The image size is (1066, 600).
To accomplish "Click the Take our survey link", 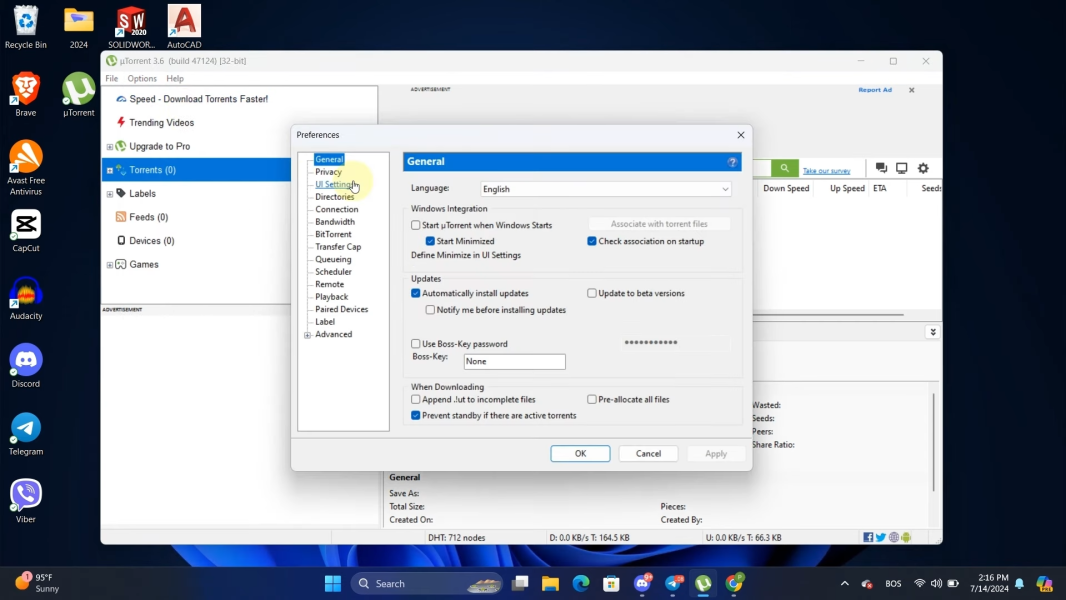I will click(x=826, y=171).
